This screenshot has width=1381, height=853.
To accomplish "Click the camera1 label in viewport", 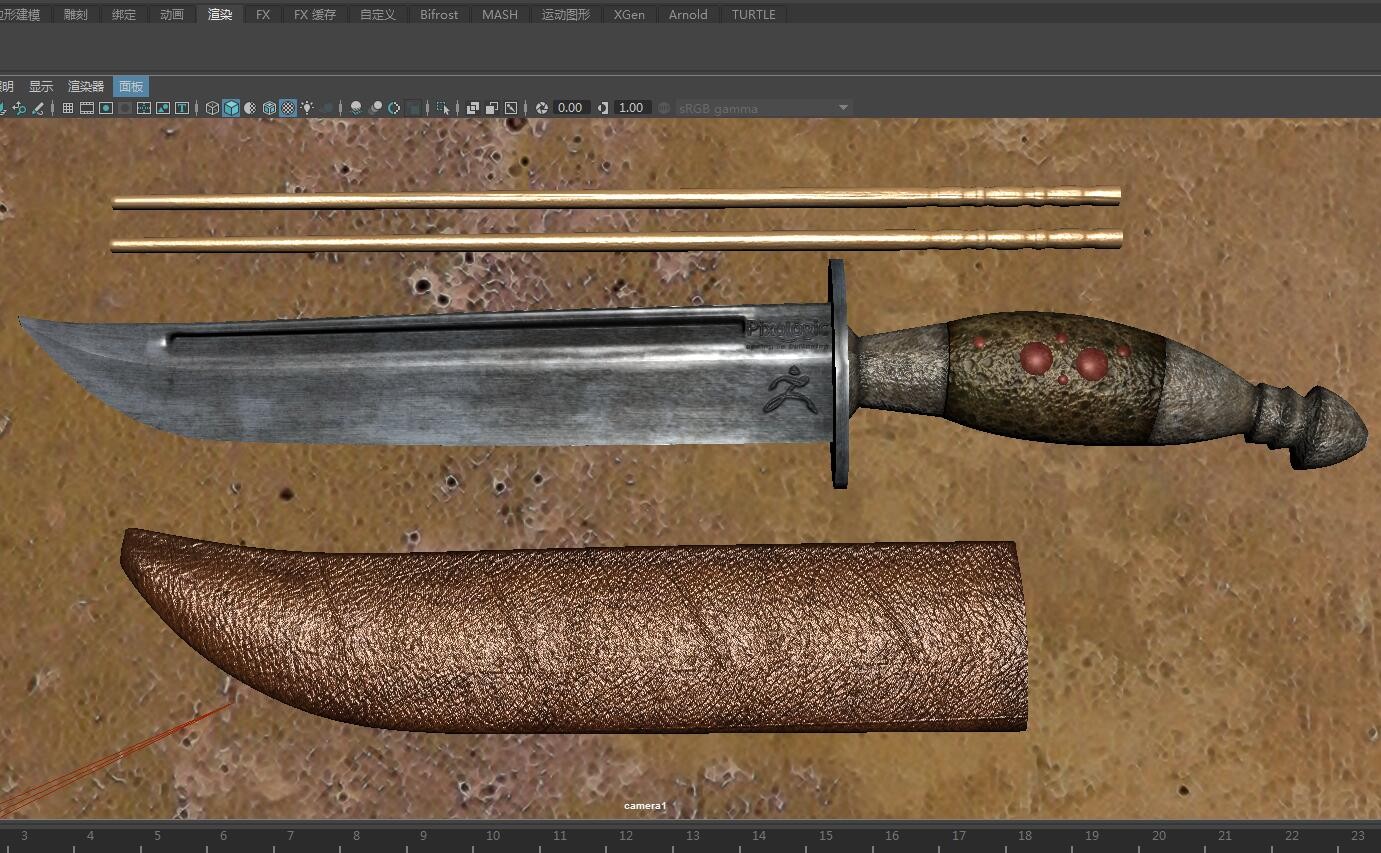I will (645, 806).
